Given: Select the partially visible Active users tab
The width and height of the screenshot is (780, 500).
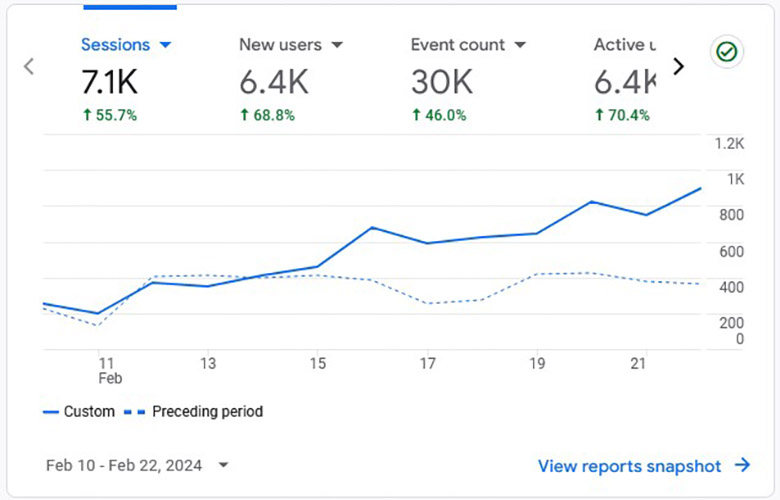Looking at the screenshot, I should pyautogui.click(x=624, y=80).
